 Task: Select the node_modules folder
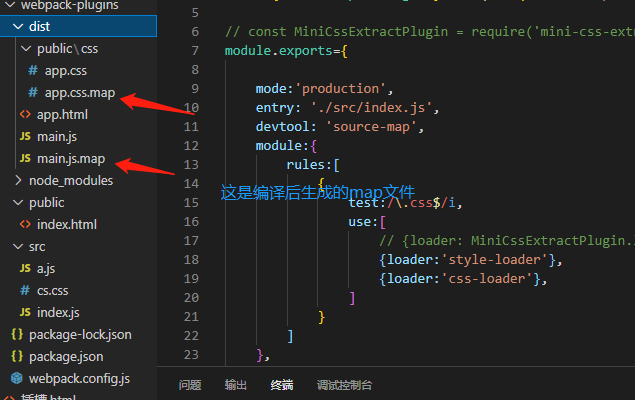pos(71,181)
